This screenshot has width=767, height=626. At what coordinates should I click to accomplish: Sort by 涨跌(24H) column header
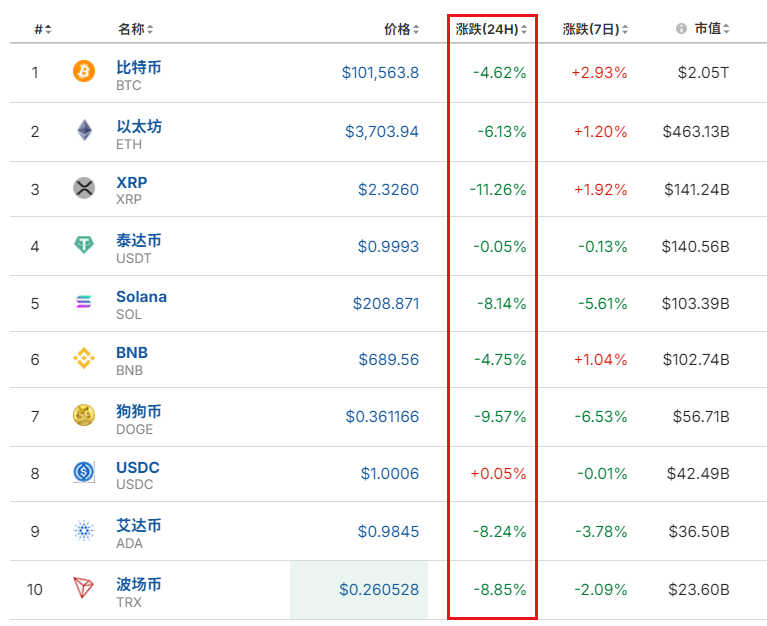[491, 29]
